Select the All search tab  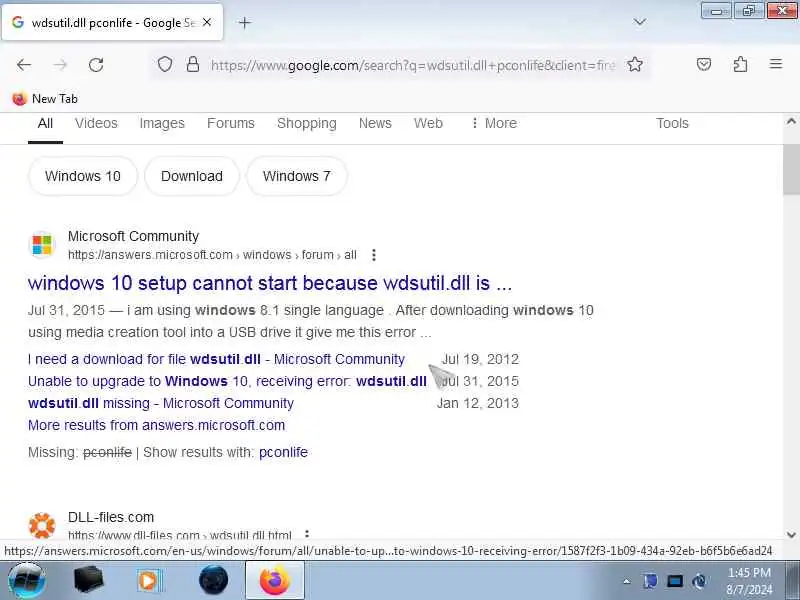[45, 123]
